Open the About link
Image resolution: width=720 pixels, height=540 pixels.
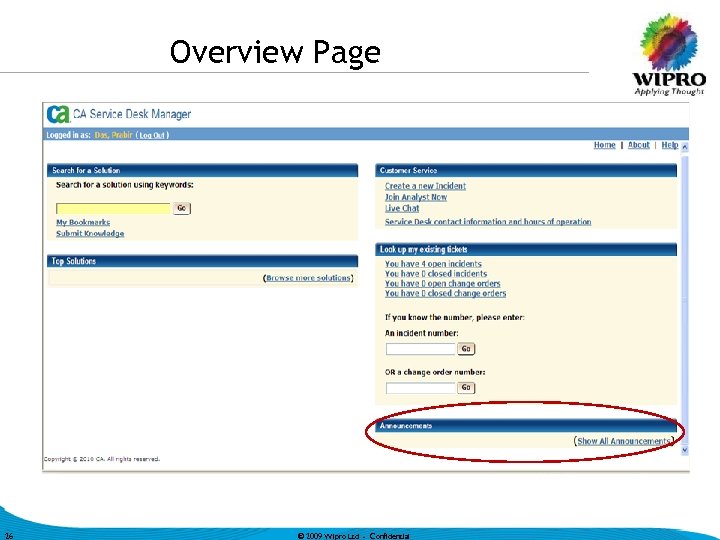[x=638, y=145]
